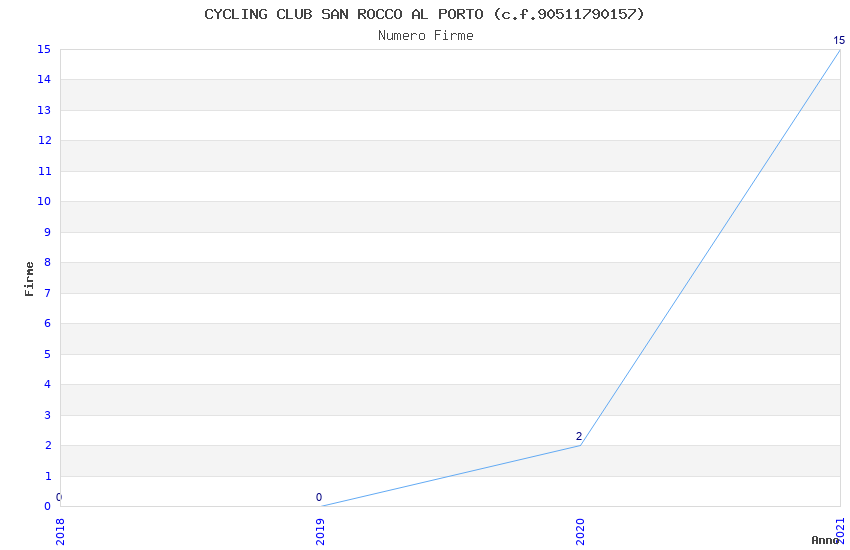Click y-axis tick value 10
Screen dimensions: 850x550
click(44, 202)
